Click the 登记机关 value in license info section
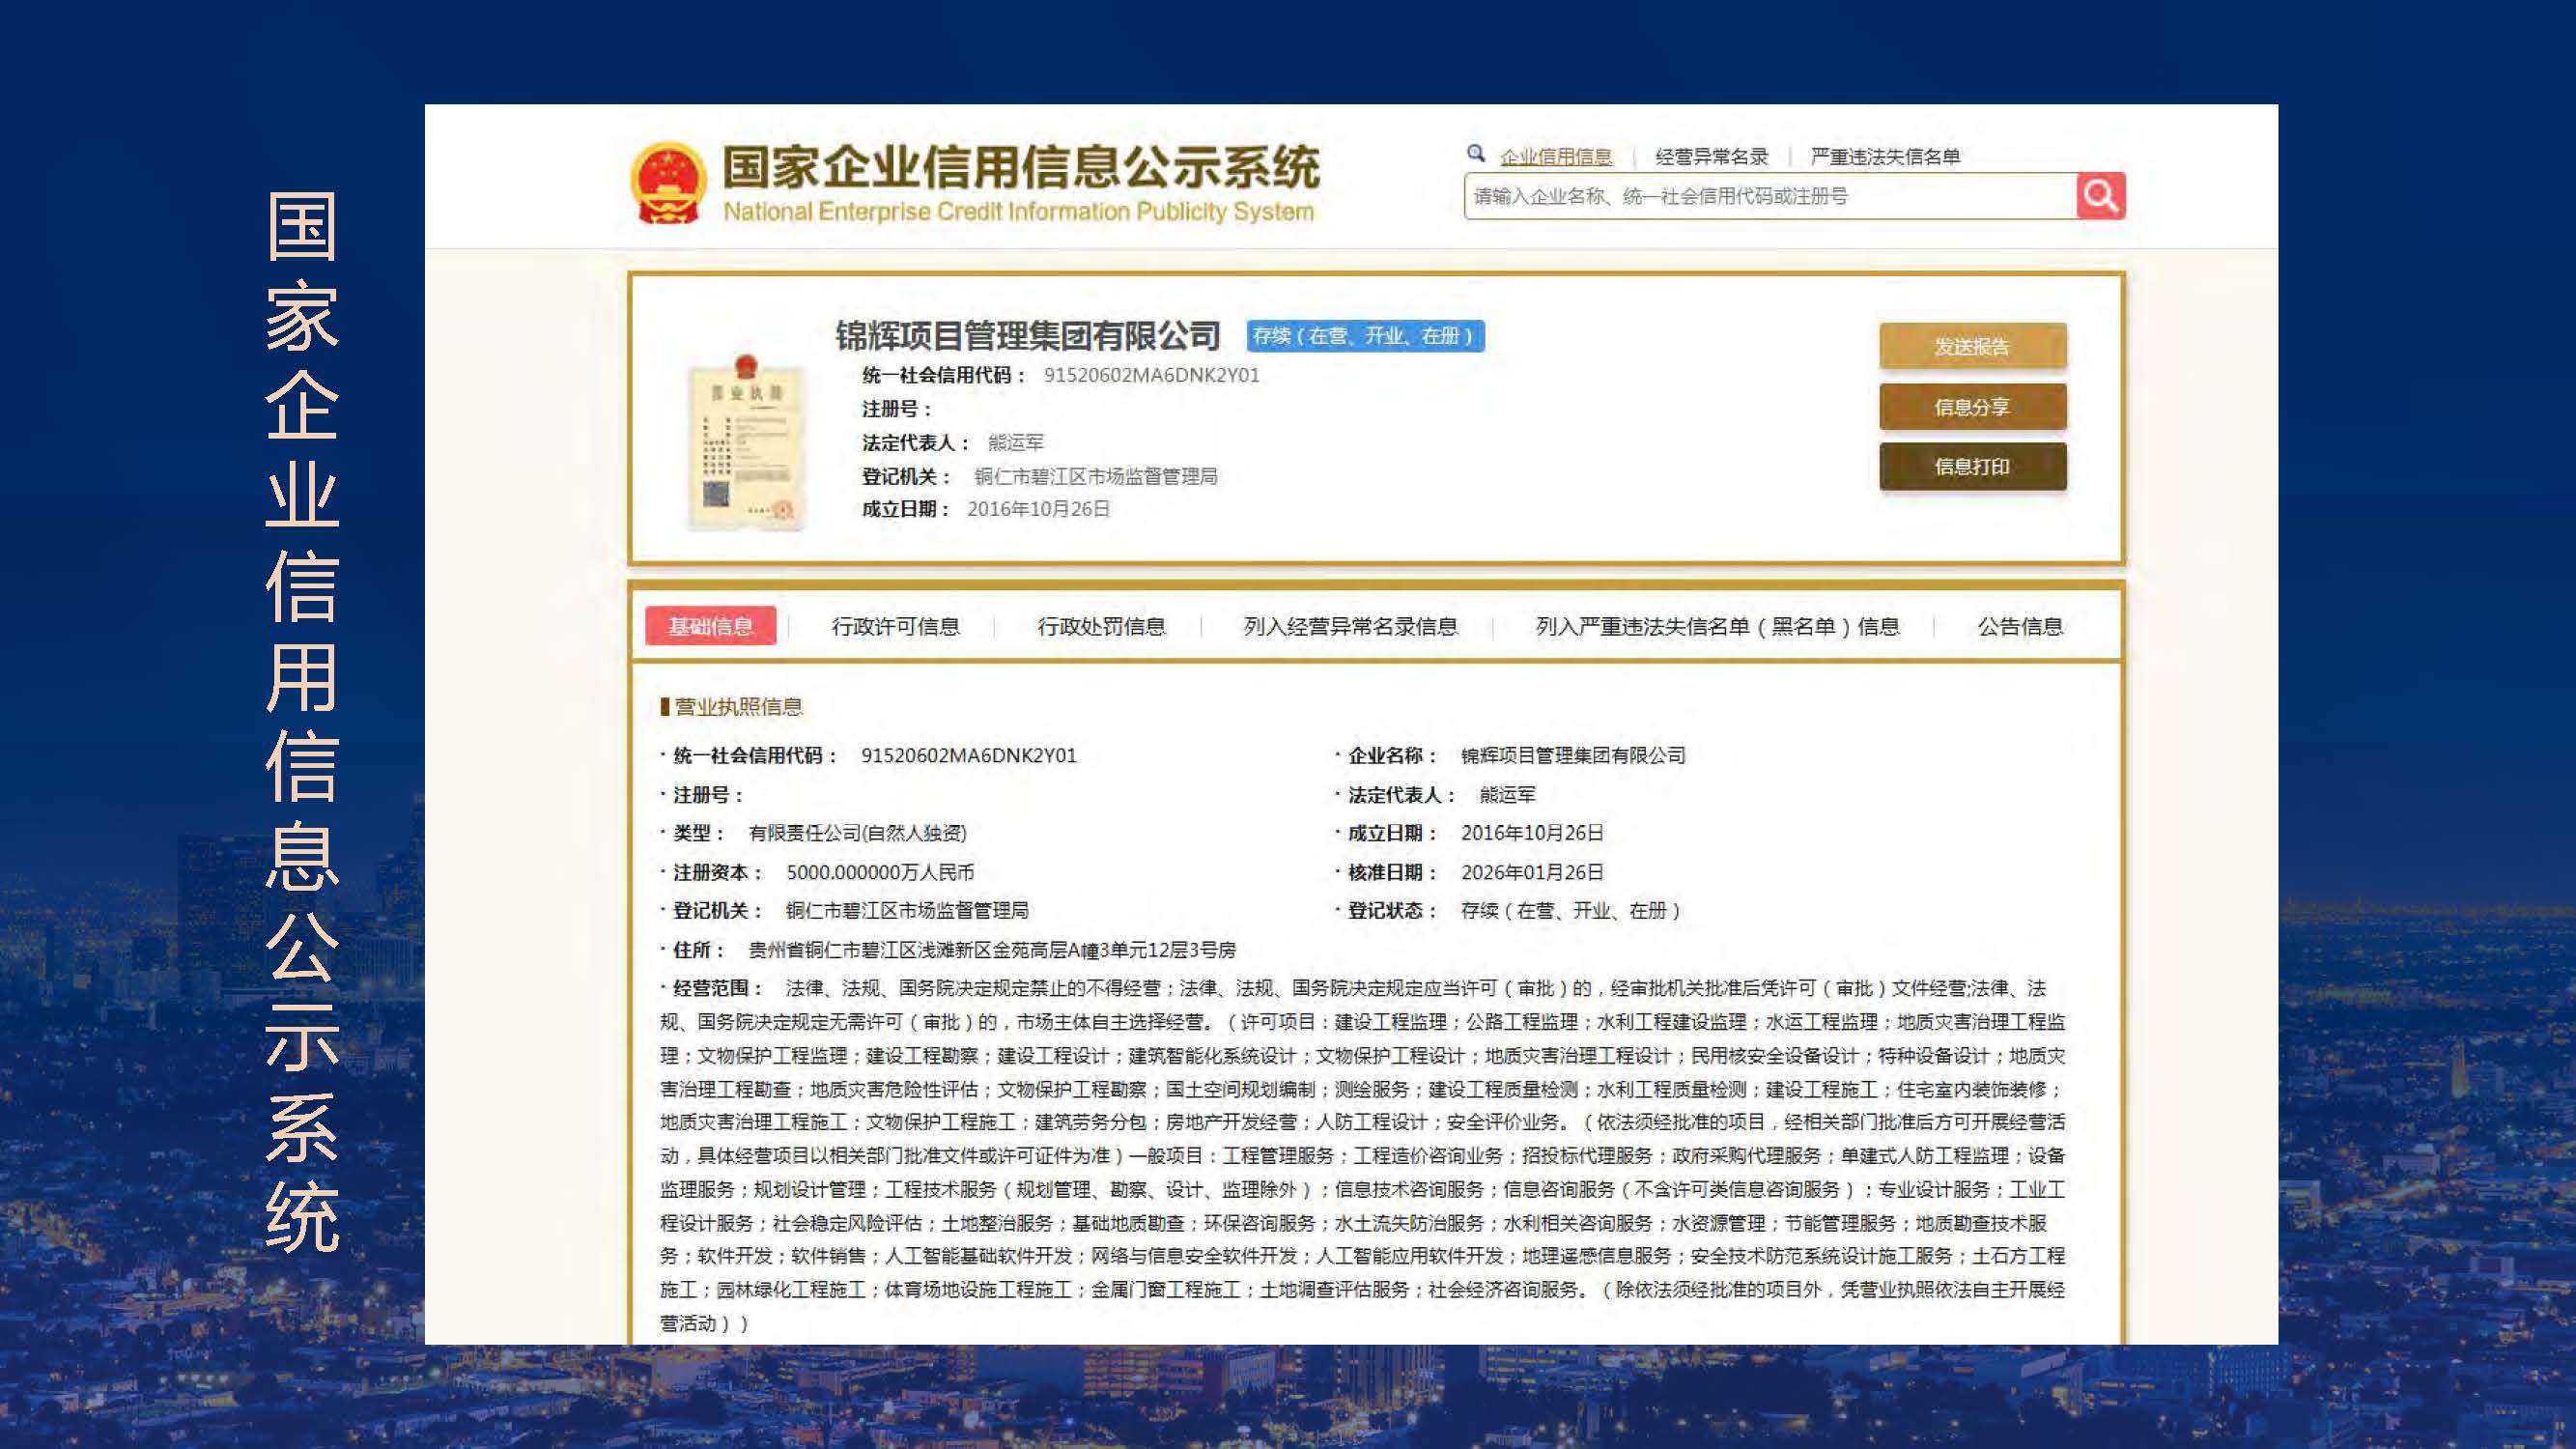 point(907,911)
